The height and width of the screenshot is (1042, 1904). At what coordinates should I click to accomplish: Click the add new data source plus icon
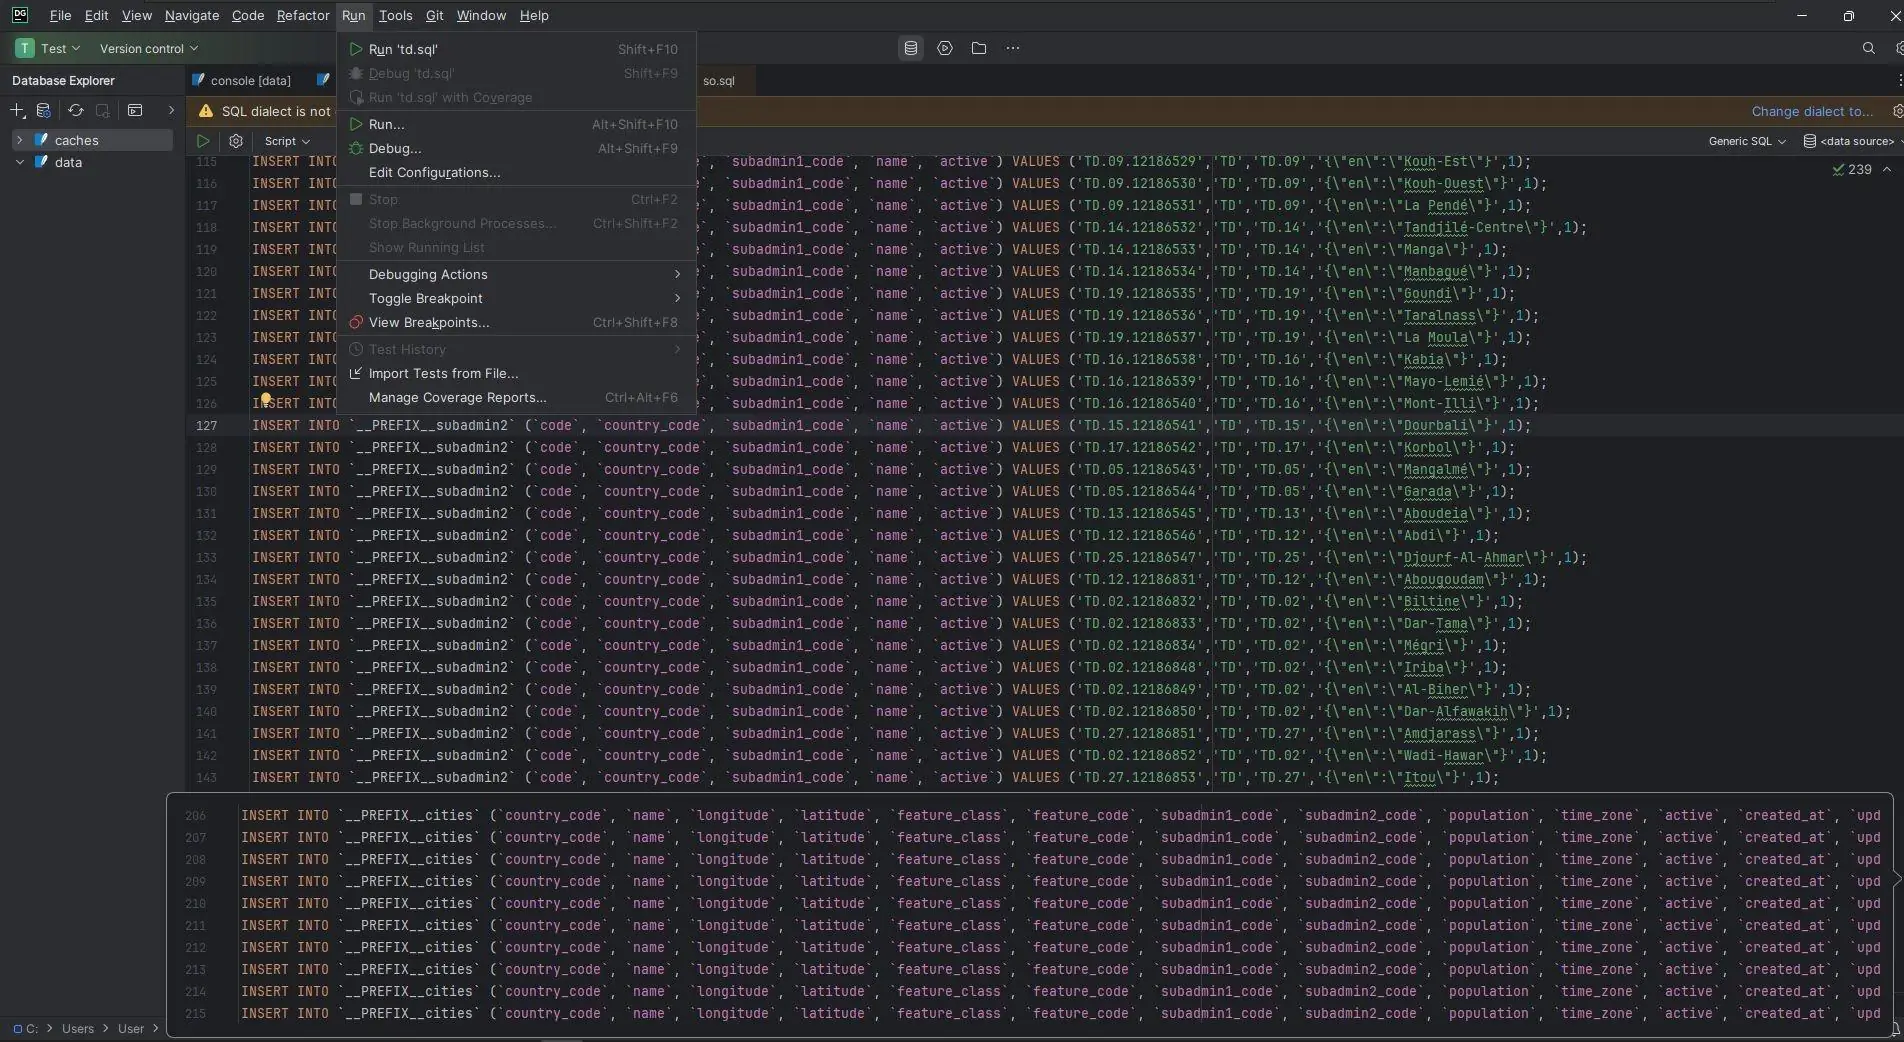click(x=17, y=111)
